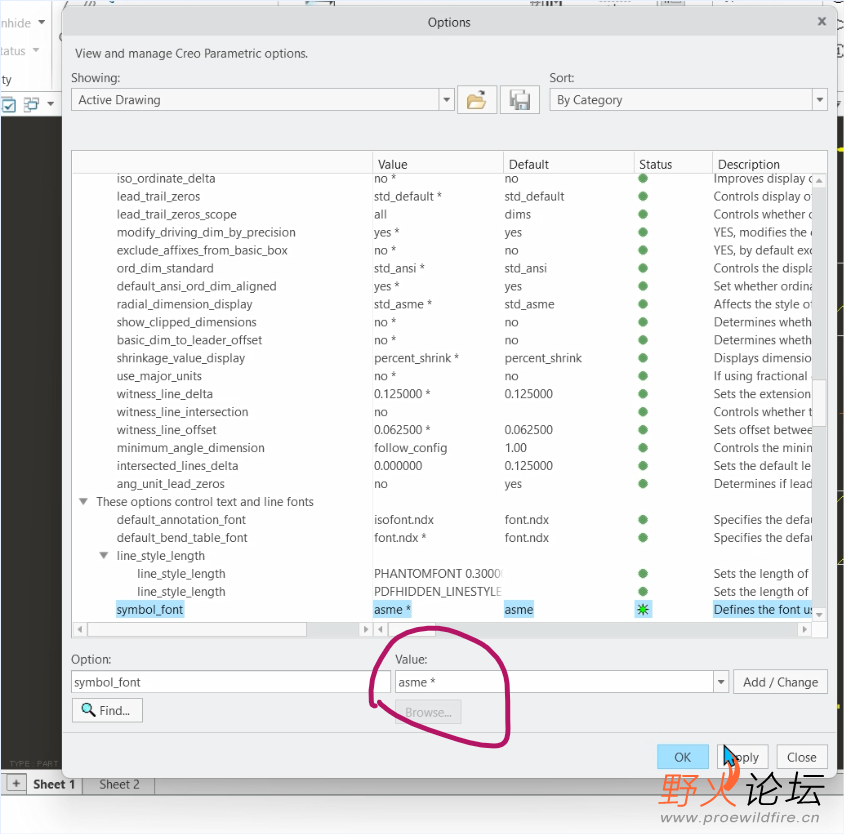Click left arrow of option-name horizontal scrollbar
Screen dimensions: 844x834
tap(80, 629)
